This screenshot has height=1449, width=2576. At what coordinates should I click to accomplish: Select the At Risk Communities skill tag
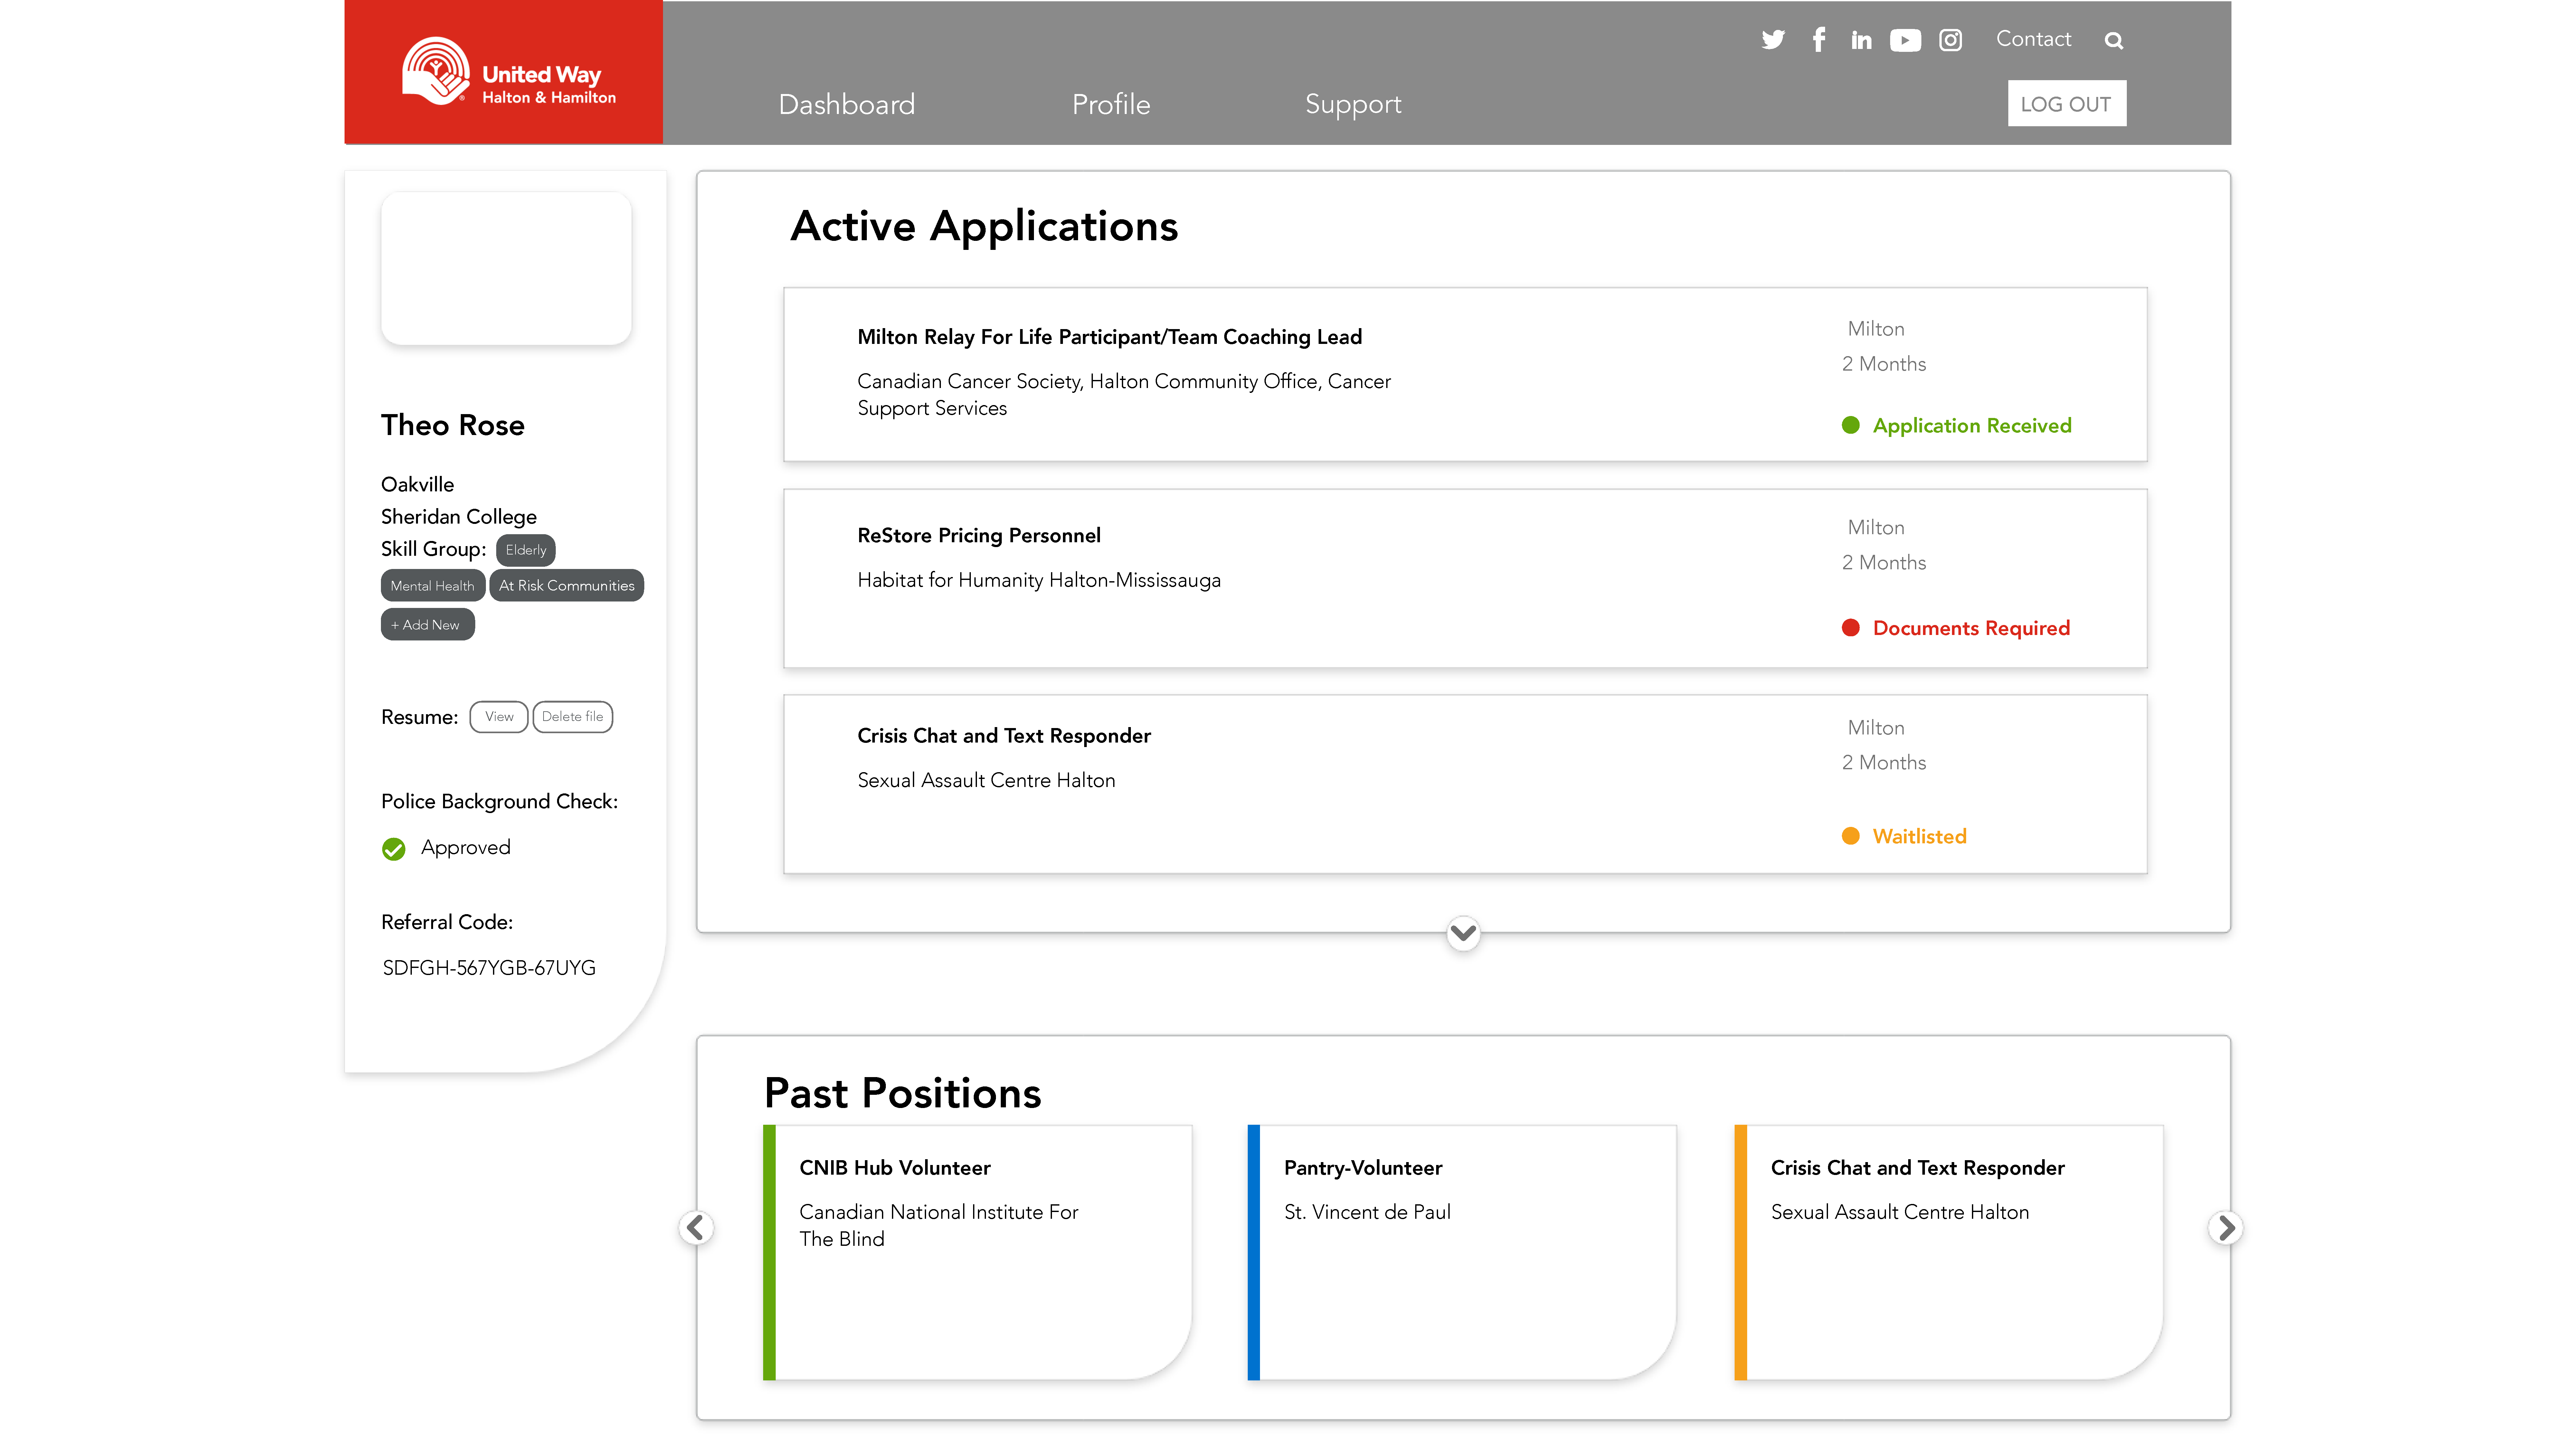pos(567,585)
